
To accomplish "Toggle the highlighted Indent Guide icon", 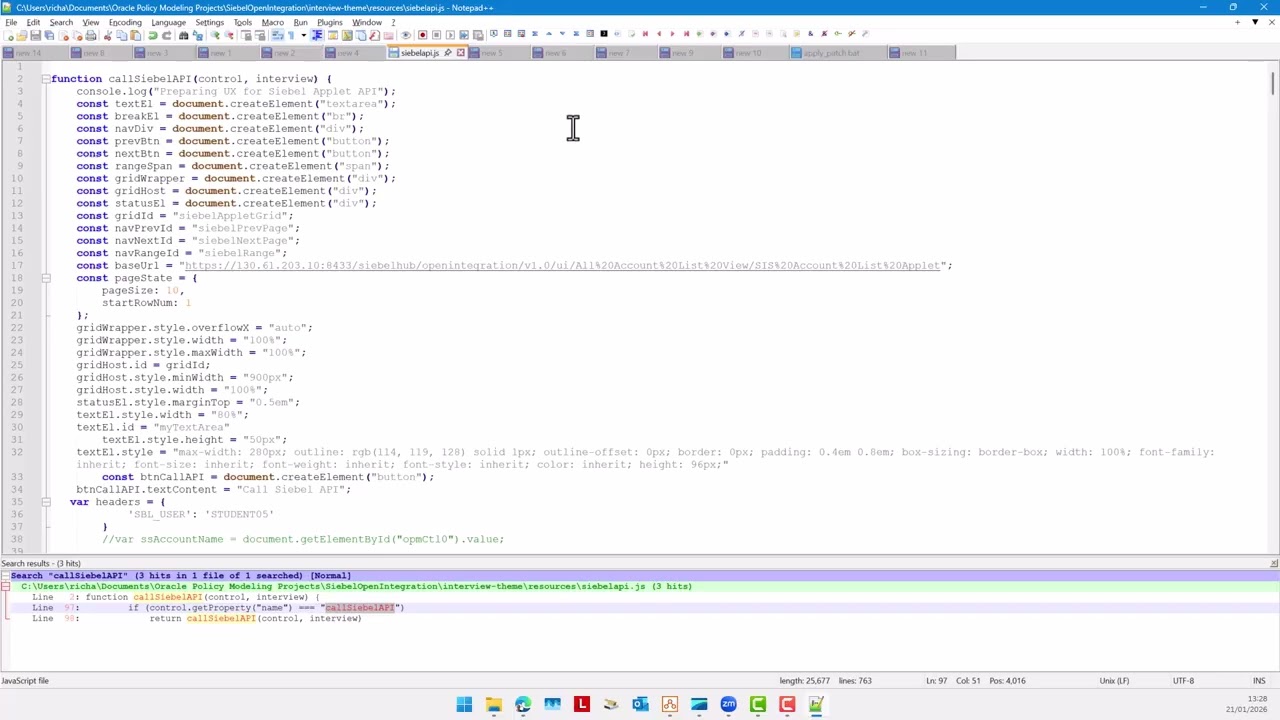I will pyautogui.click(x=316, y=34).
